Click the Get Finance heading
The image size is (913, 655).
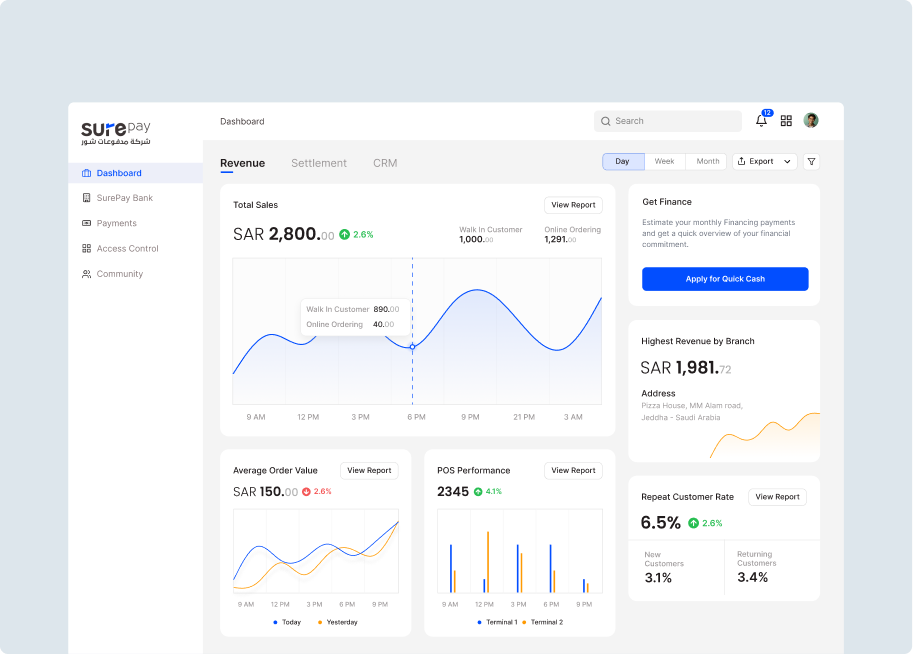tap(667, 202)
